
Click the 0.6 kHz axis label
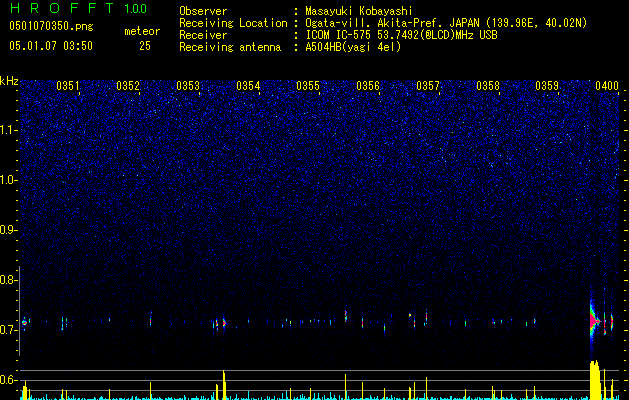pyautogui.click(x=9, y=380)
